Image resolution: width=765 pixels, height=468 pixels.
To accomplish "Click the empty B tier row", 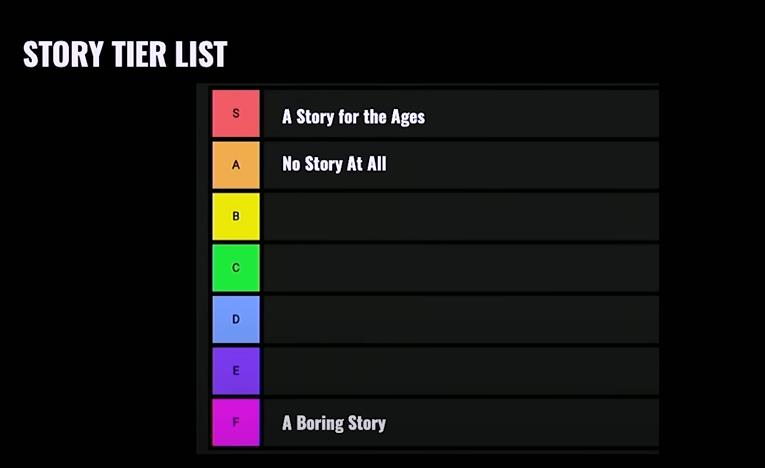I will (461, 216).
